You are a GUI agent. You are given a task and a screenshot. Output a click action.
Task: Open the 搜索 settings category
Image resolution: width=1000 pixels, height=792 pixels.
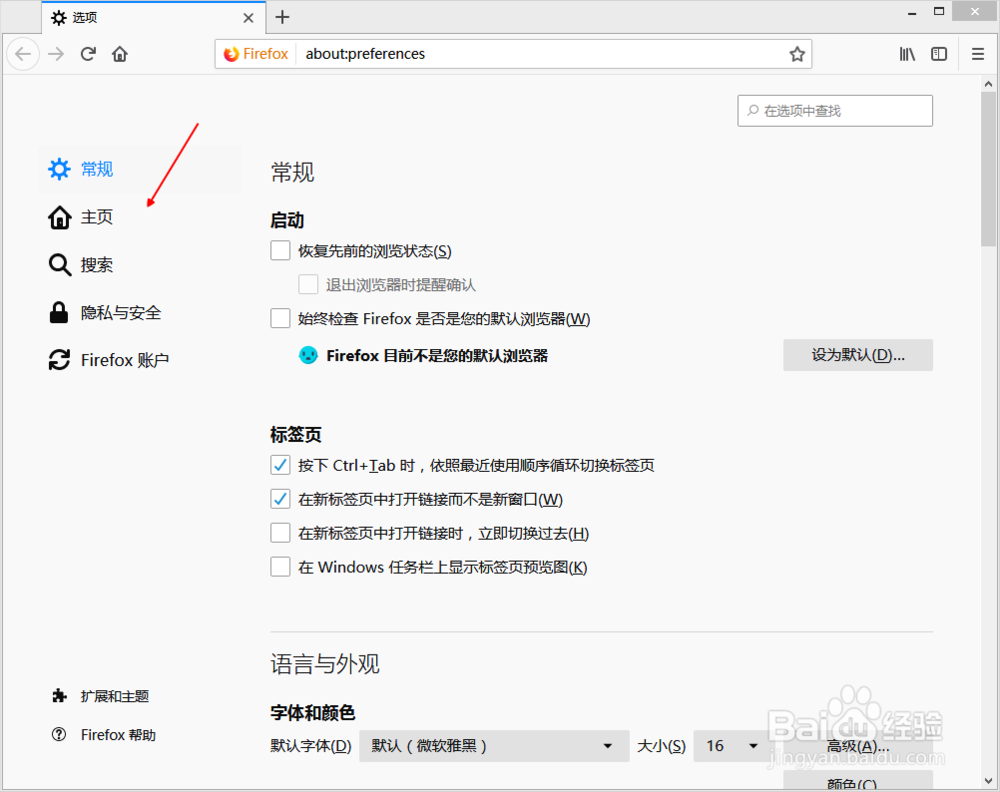point(139,265)
